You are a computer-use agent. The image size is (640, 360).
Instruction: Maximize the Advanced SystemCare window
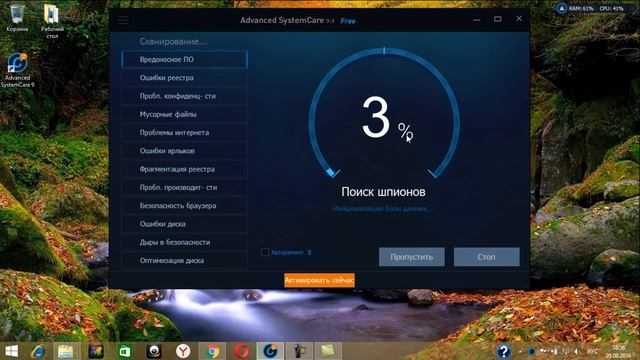click(x=498, y=19)
